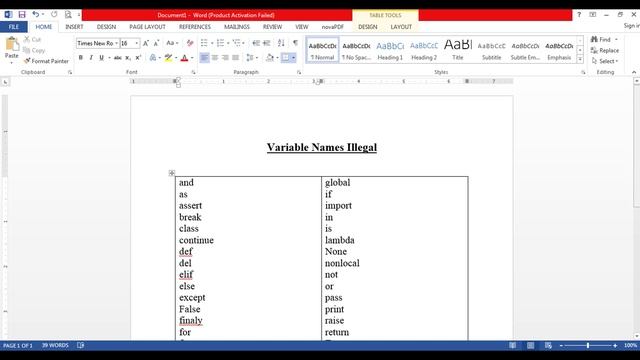Click the table move handle
640x360 pixels.
click(172, 173)
